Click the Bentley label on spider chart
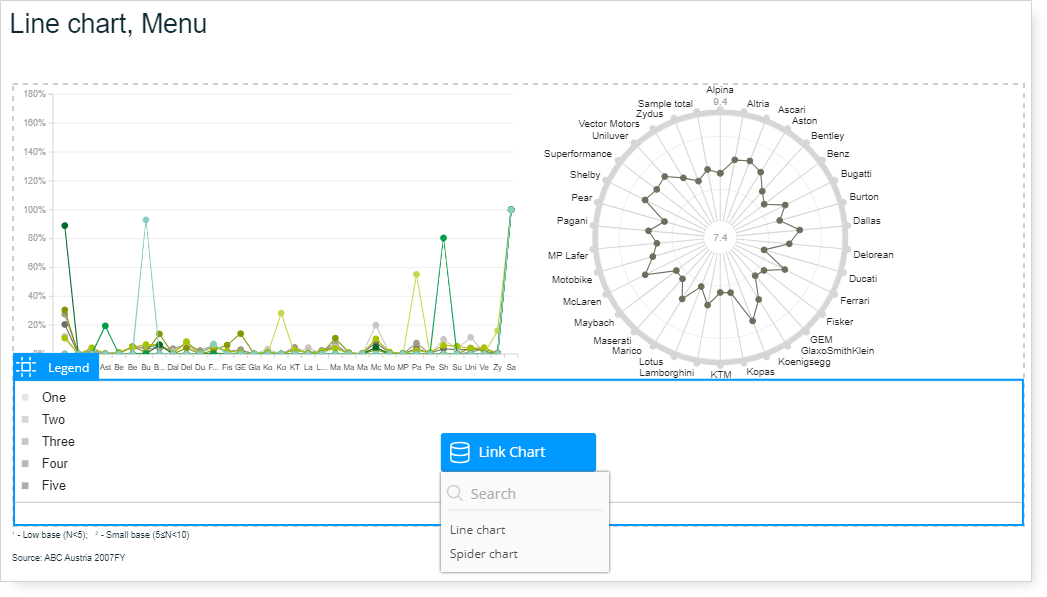The width and height of the screenshot is (1047, 597). point(827,136)
